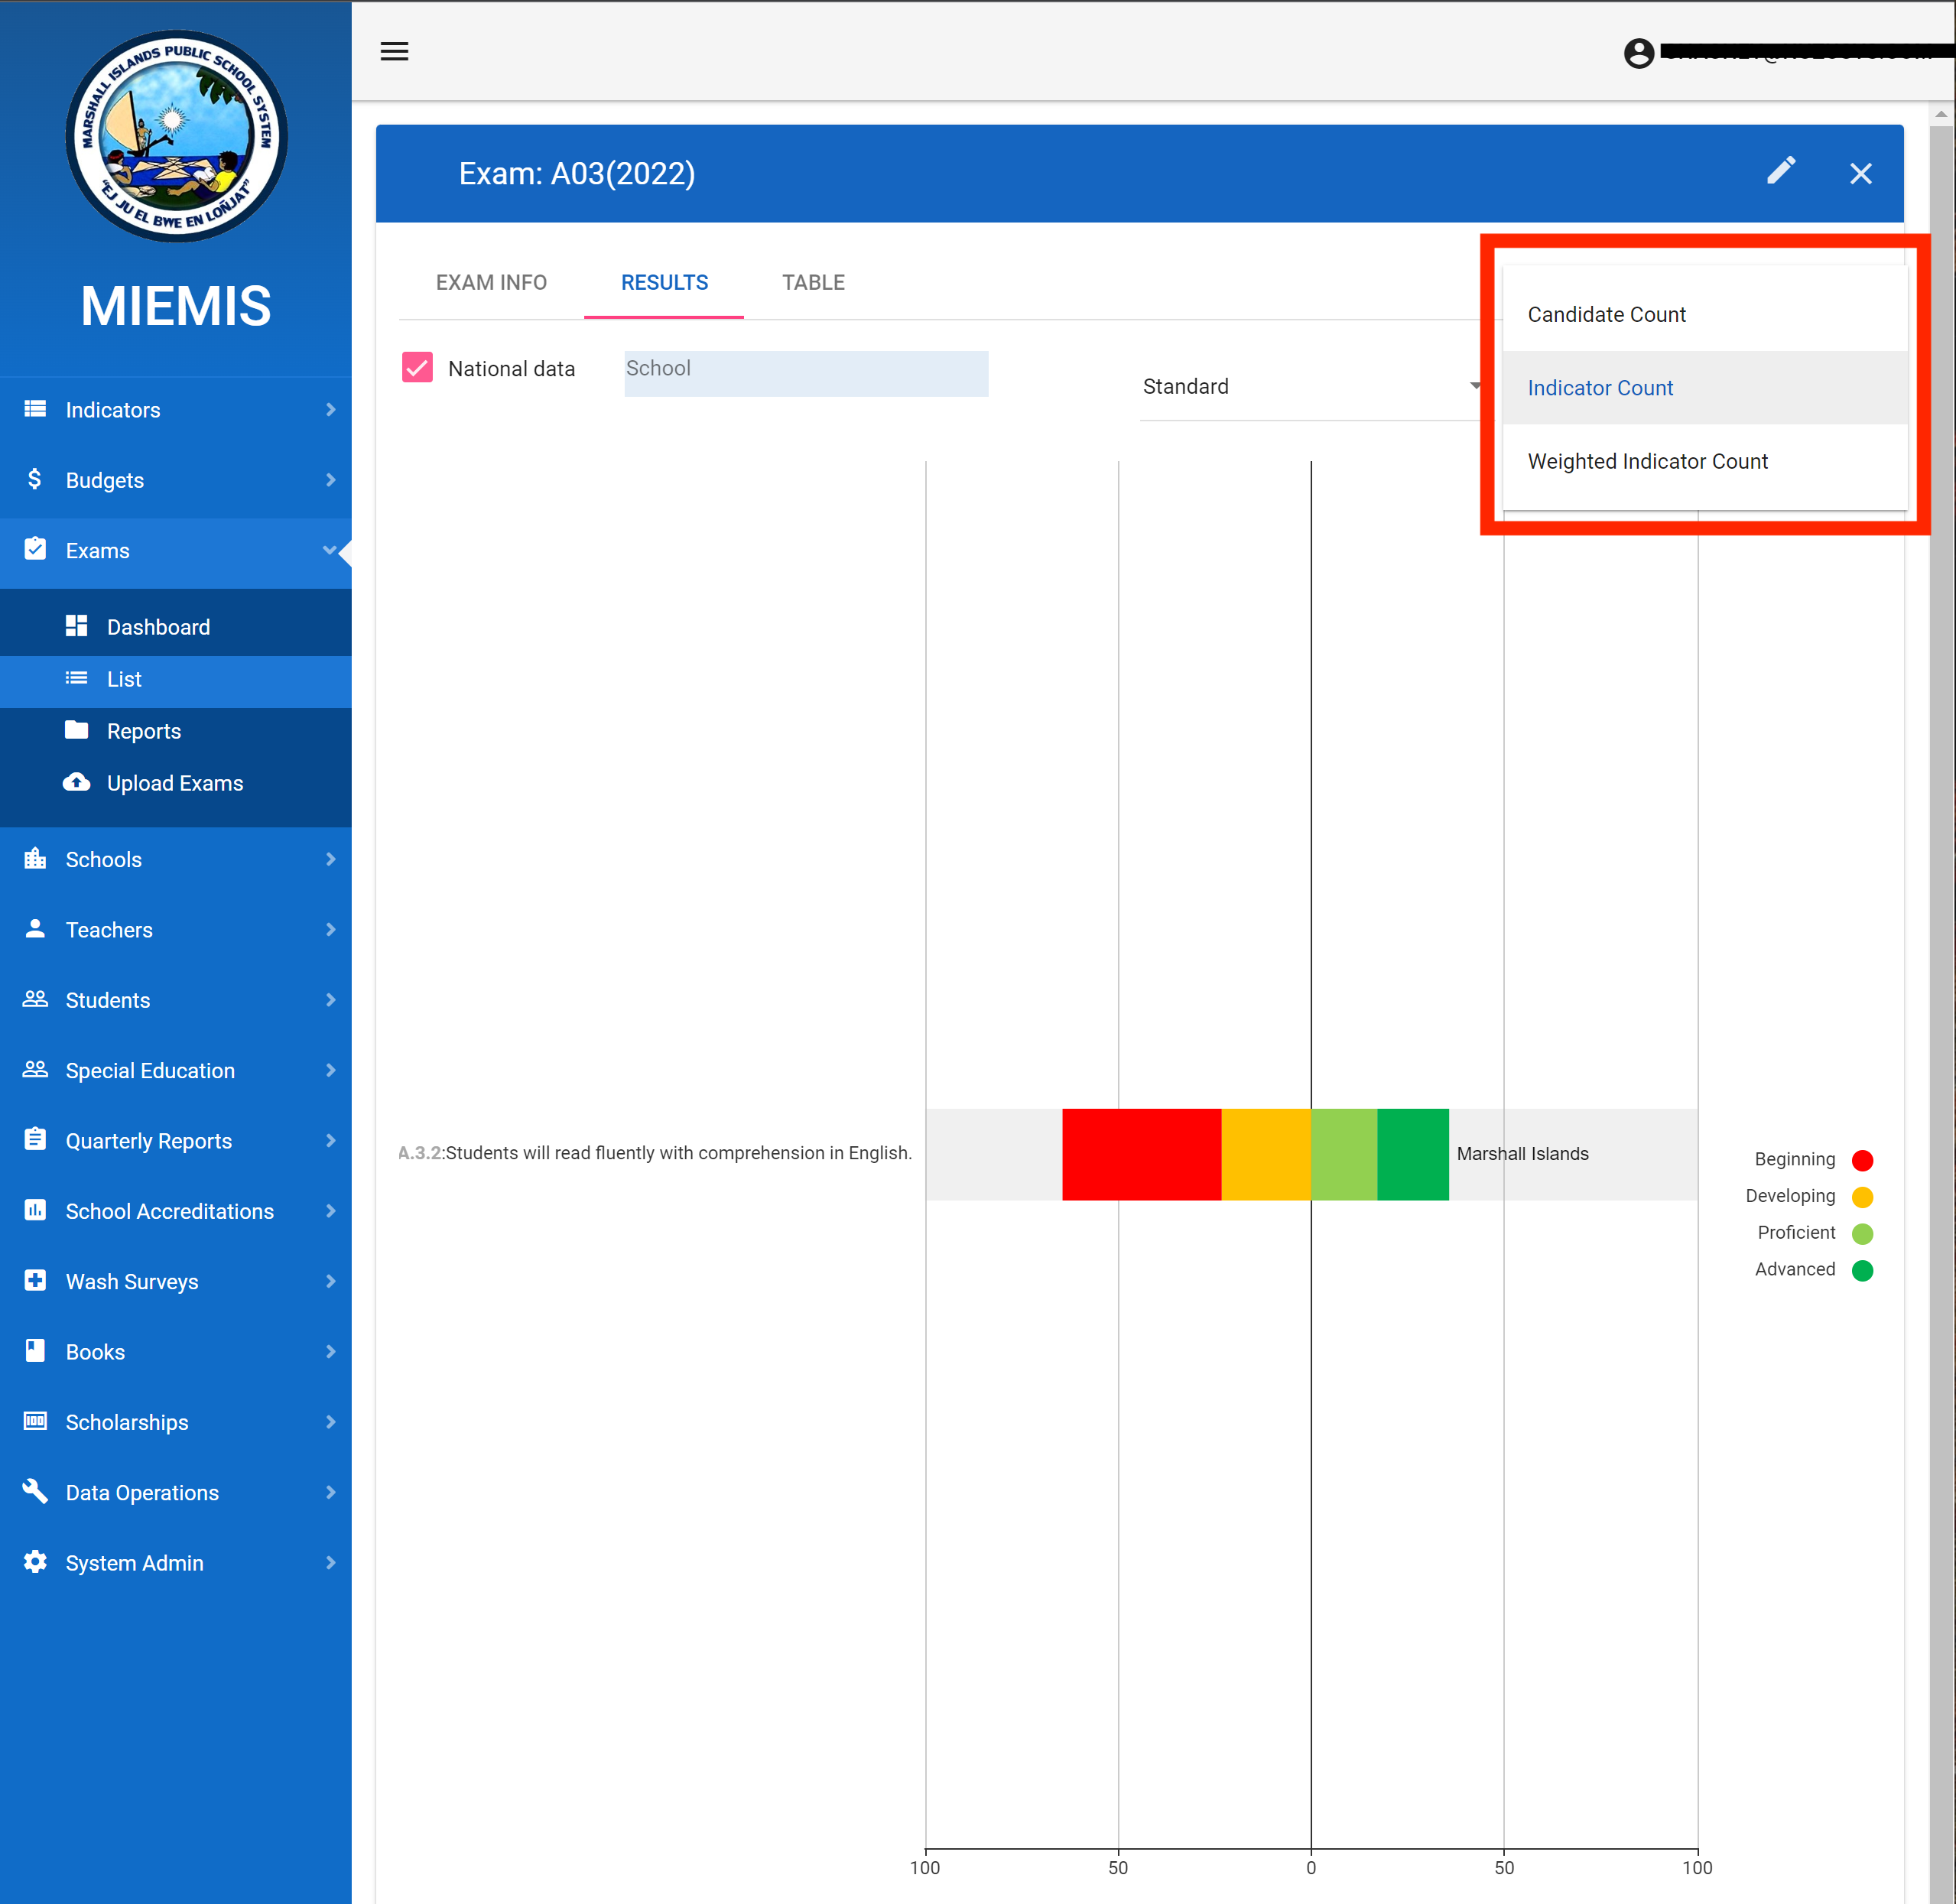Image resolution: width=1956 pixels, height=1904 pixels.
Task: Click the Dashboard grid icon
Action: (77, 626)
